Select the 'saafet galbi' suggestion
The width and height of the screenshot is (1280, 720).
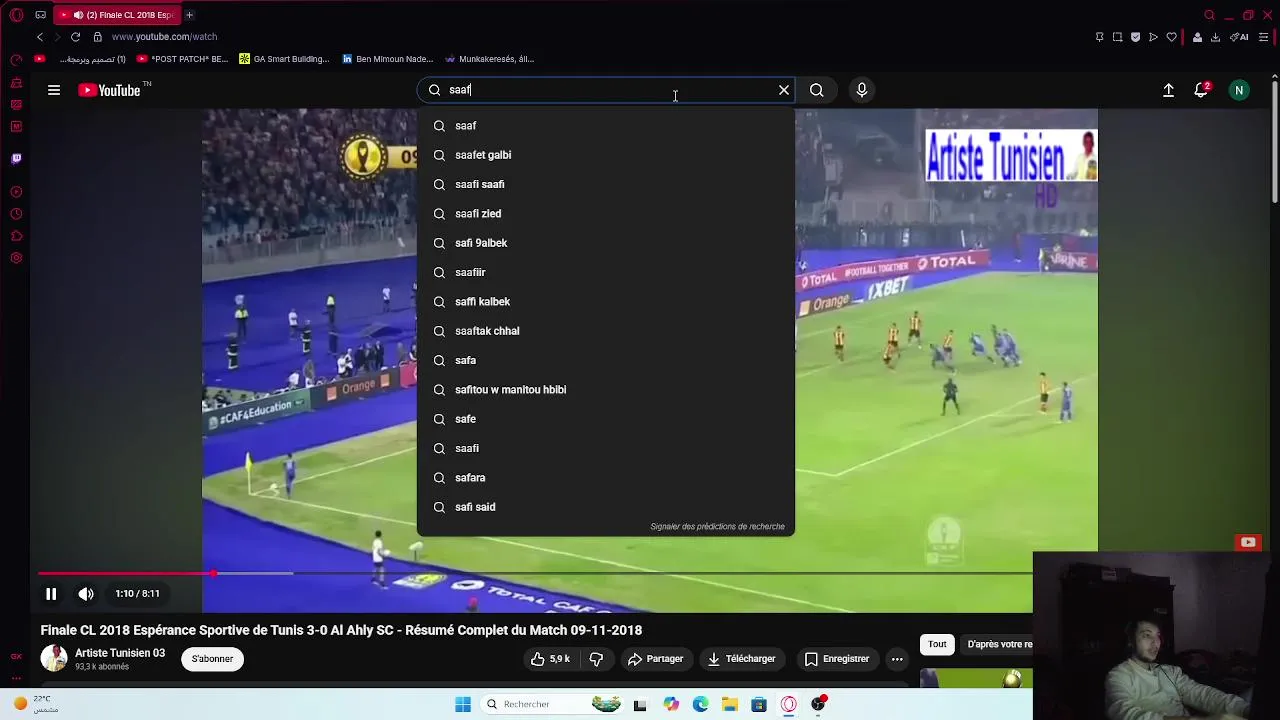pyautogui.click(x=606, y=155)
